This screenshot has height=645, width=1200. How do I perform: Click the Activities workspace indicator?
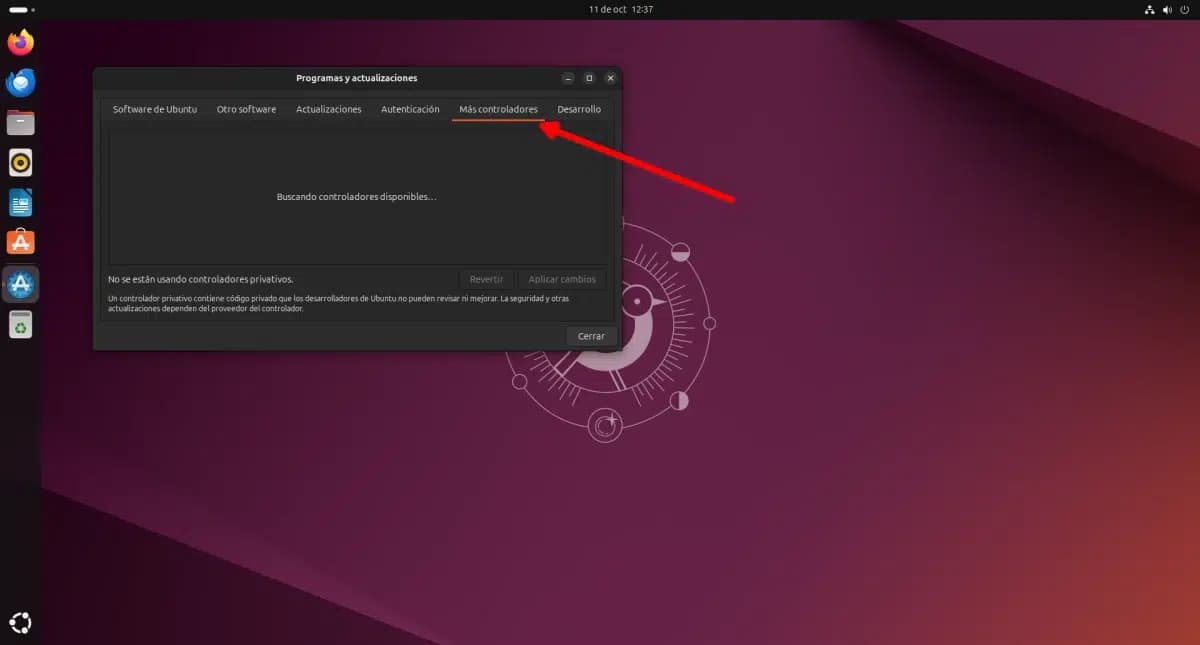point(21,9)
